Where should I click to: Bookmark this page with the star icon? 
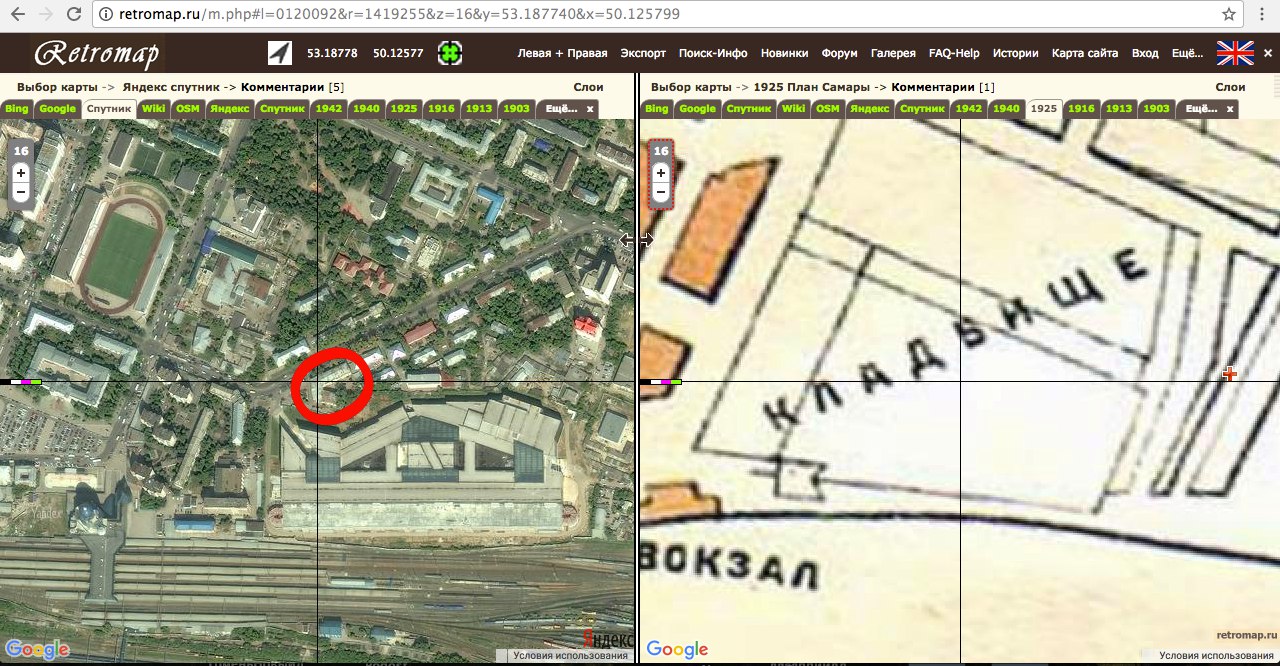(x=1229, y=15)
